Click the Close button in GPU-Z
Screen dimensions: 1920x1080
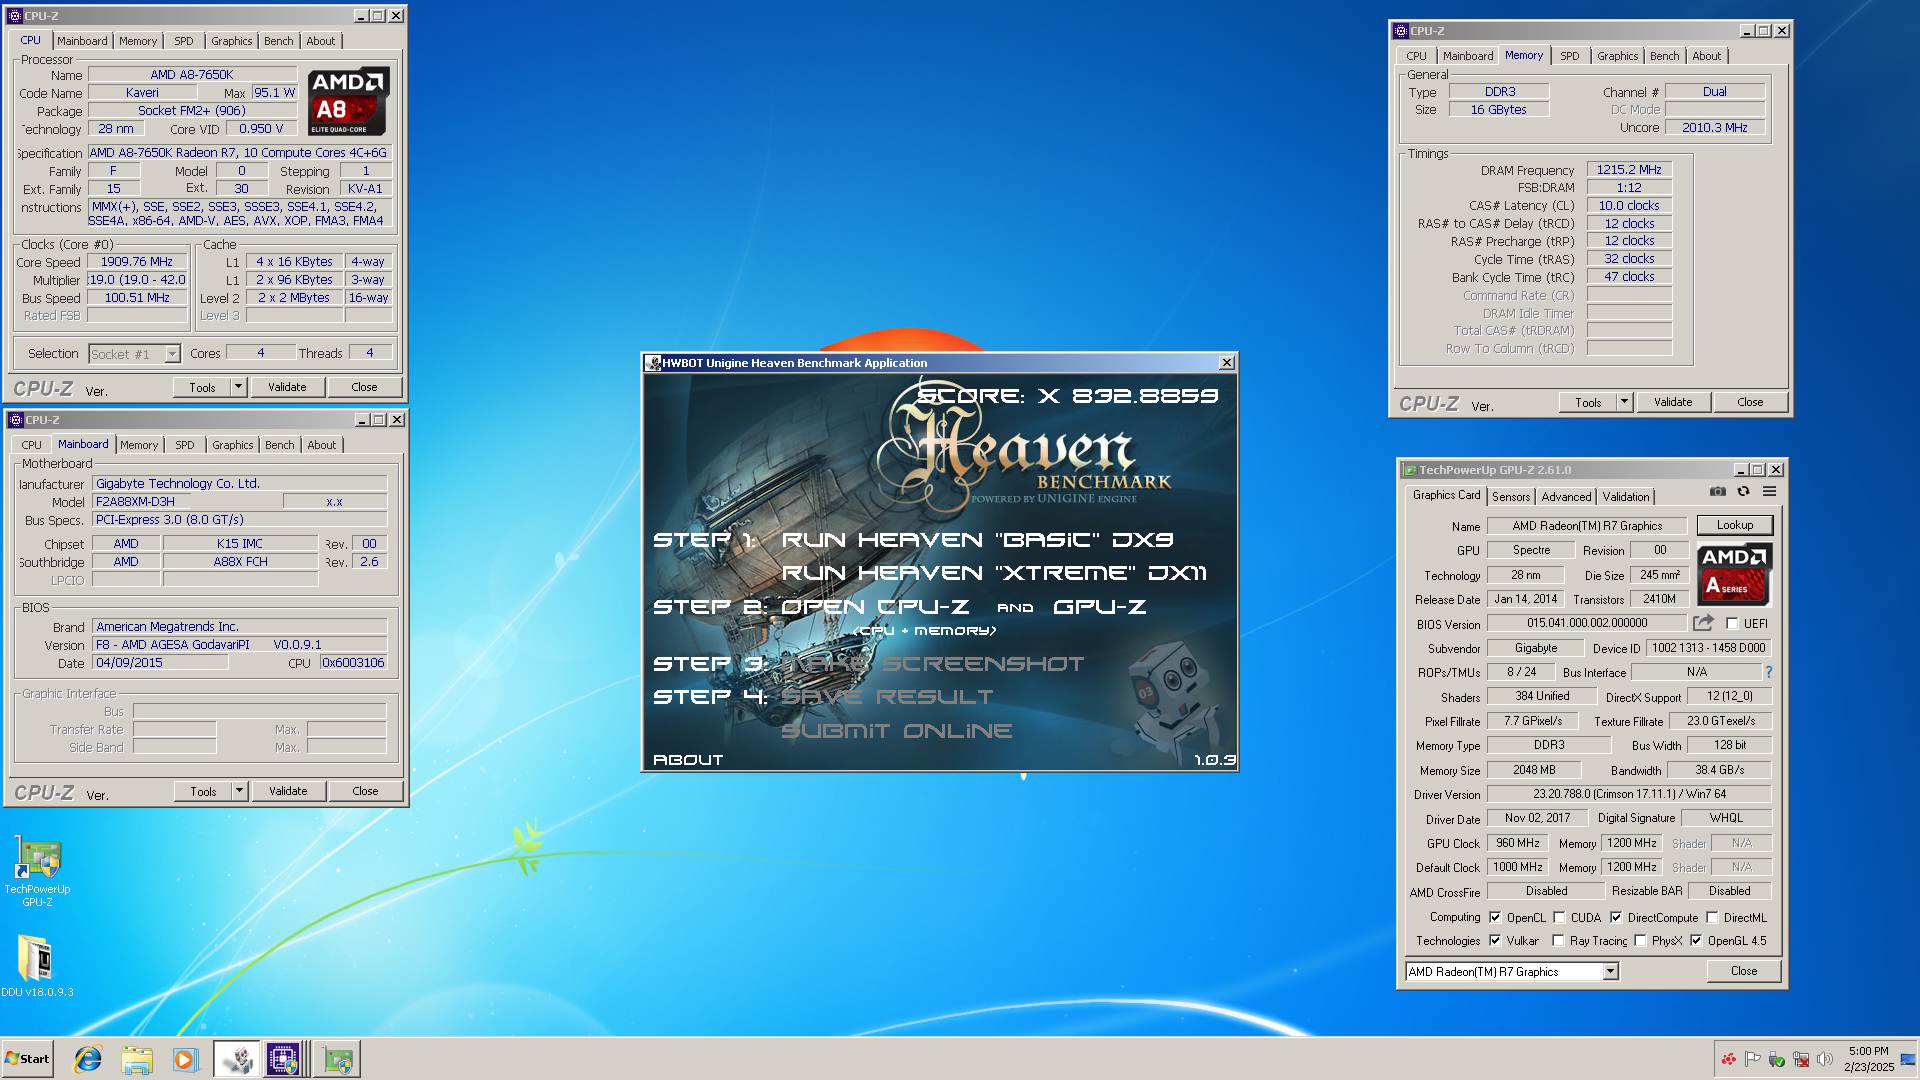click(1743, 971)
